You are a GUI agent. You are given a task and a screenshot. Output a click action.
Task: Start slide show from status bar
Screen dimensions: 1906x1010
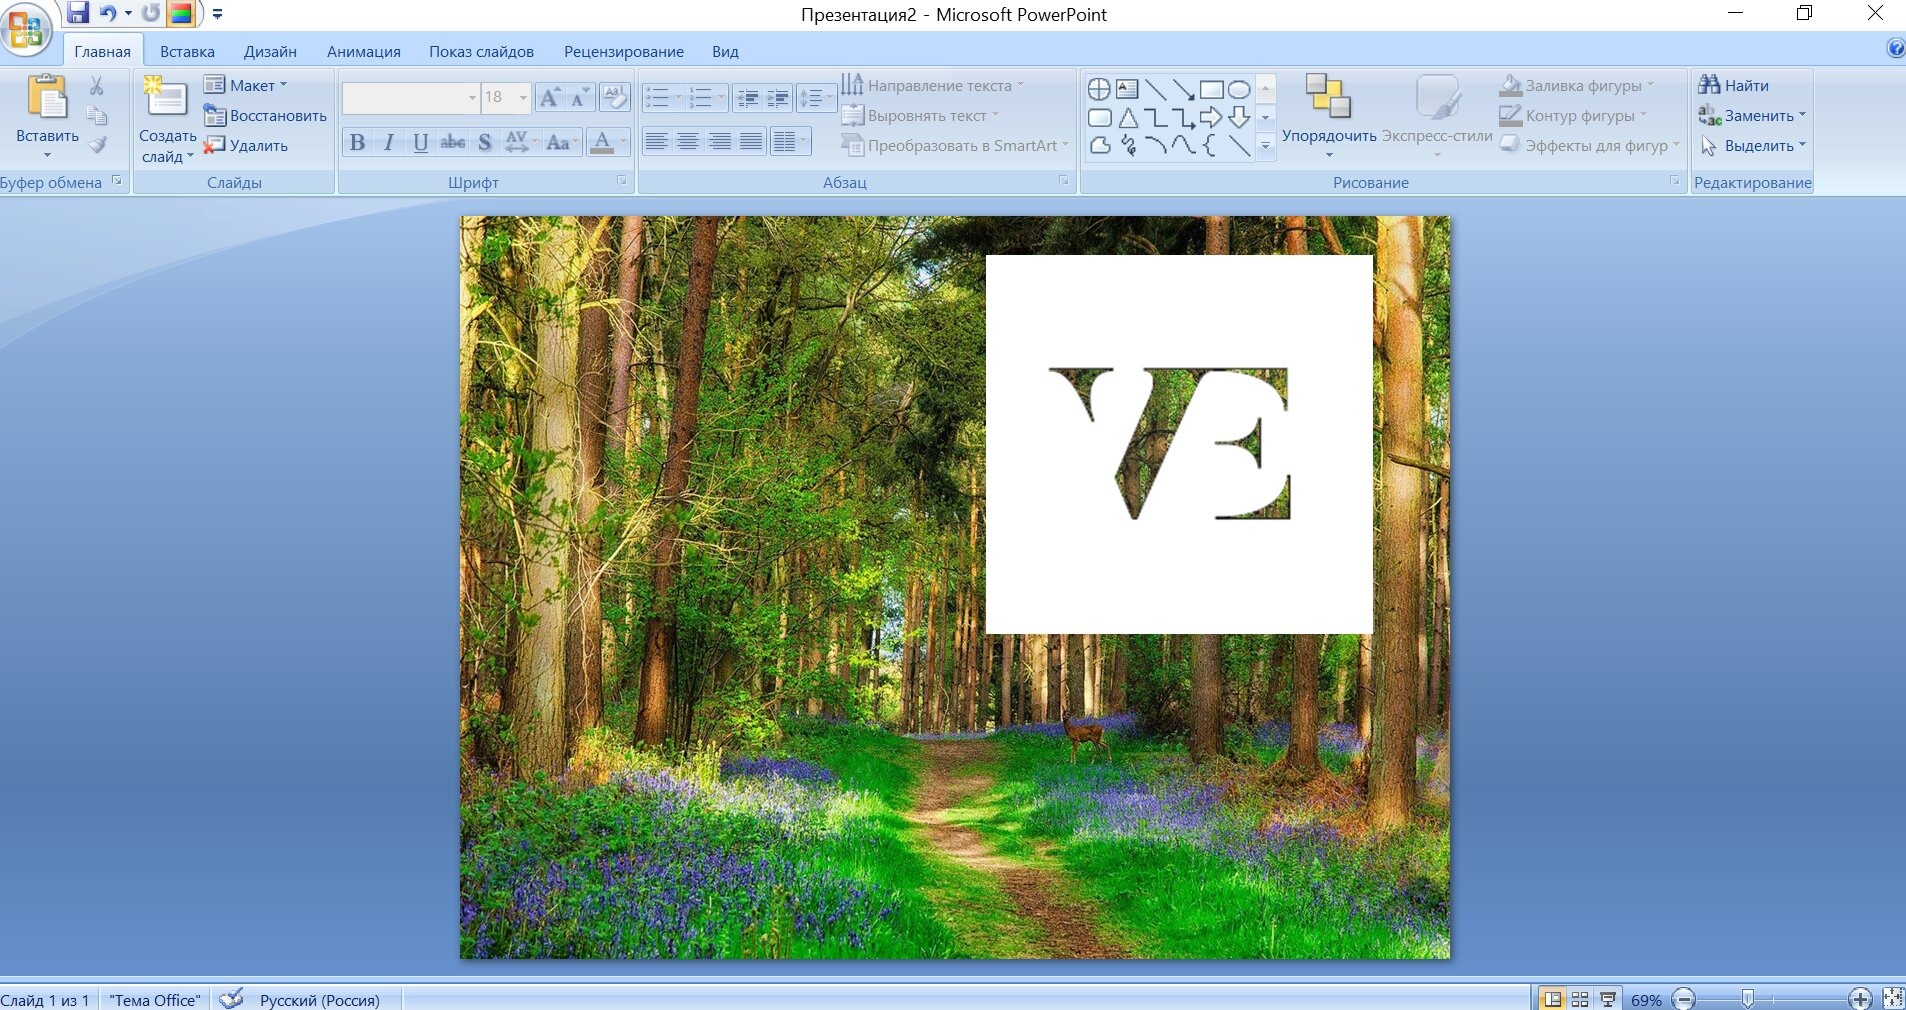tap(1608, 999)
